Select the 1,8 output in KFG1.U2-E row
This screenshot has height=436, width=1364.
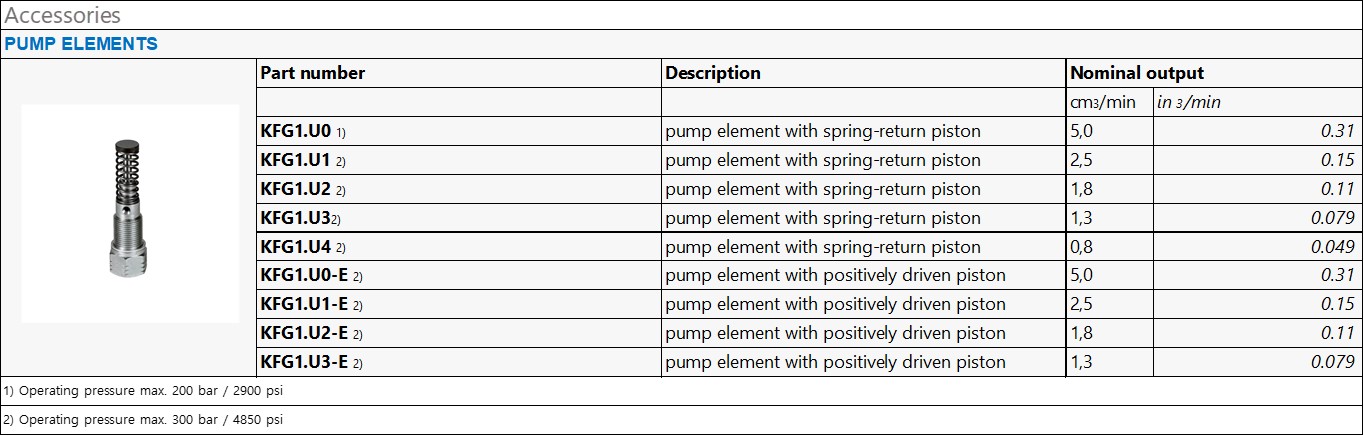[x=1082, y=333]
